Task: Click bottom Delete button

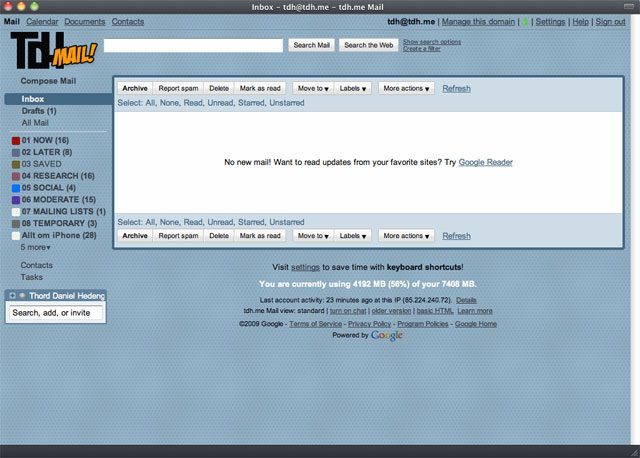Action: point(219,236)
